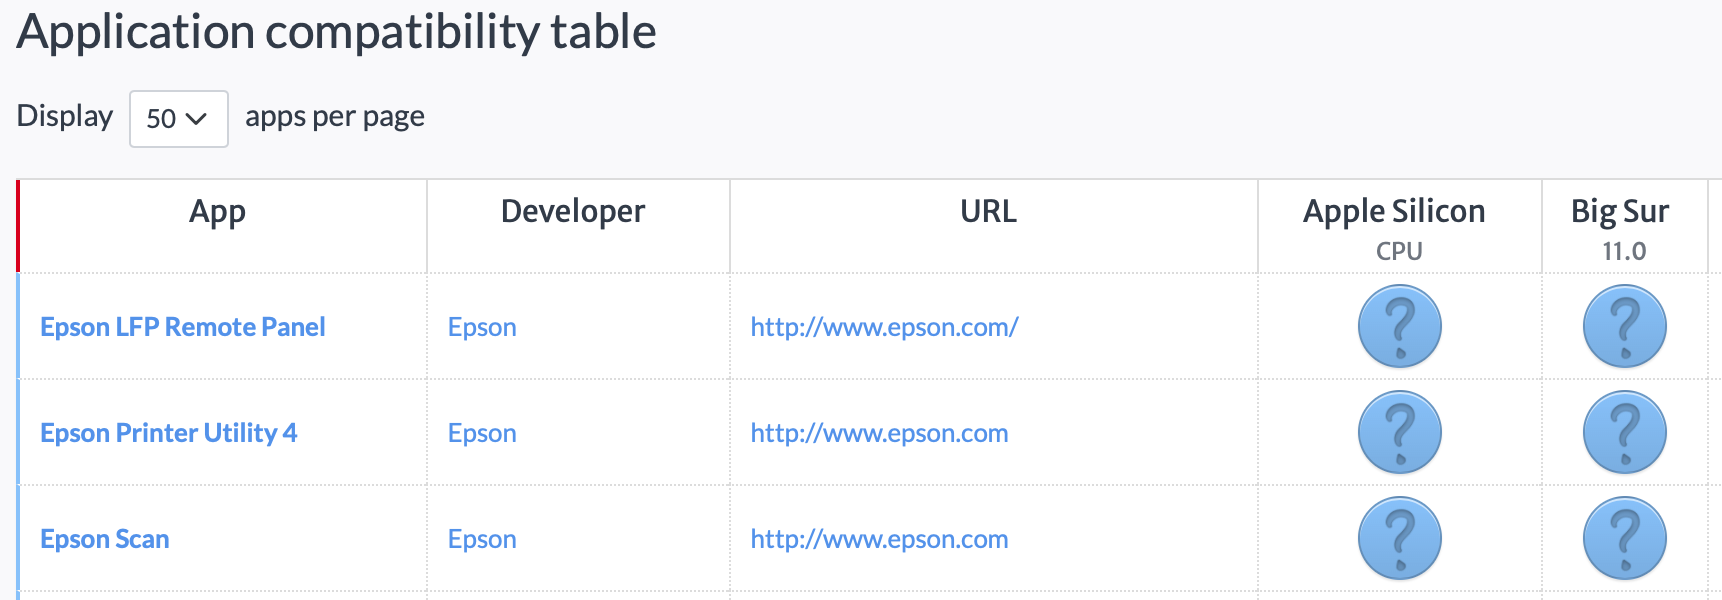The height and width of the screenshot is (600, 1722).
Task: Click Epson developer link for Printer Utility 4
Action: click(x=482, y=433)
